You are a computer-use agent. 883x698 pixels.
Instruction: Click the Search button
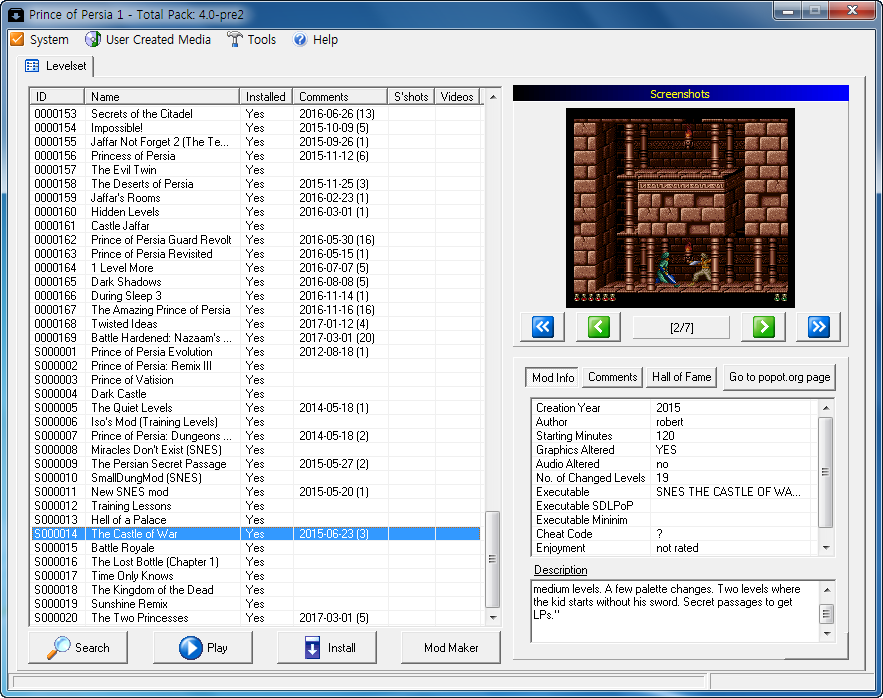[x=78, y=648]
